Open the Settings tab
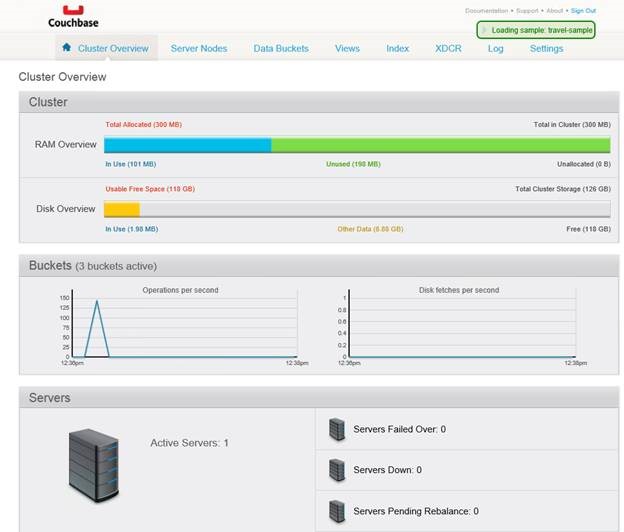The image size is (624, 532). point(546,49)
